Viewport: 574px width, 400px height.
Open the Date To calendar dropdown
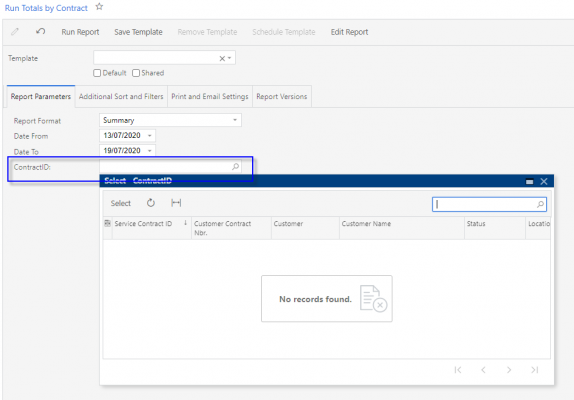coord(149,151)
